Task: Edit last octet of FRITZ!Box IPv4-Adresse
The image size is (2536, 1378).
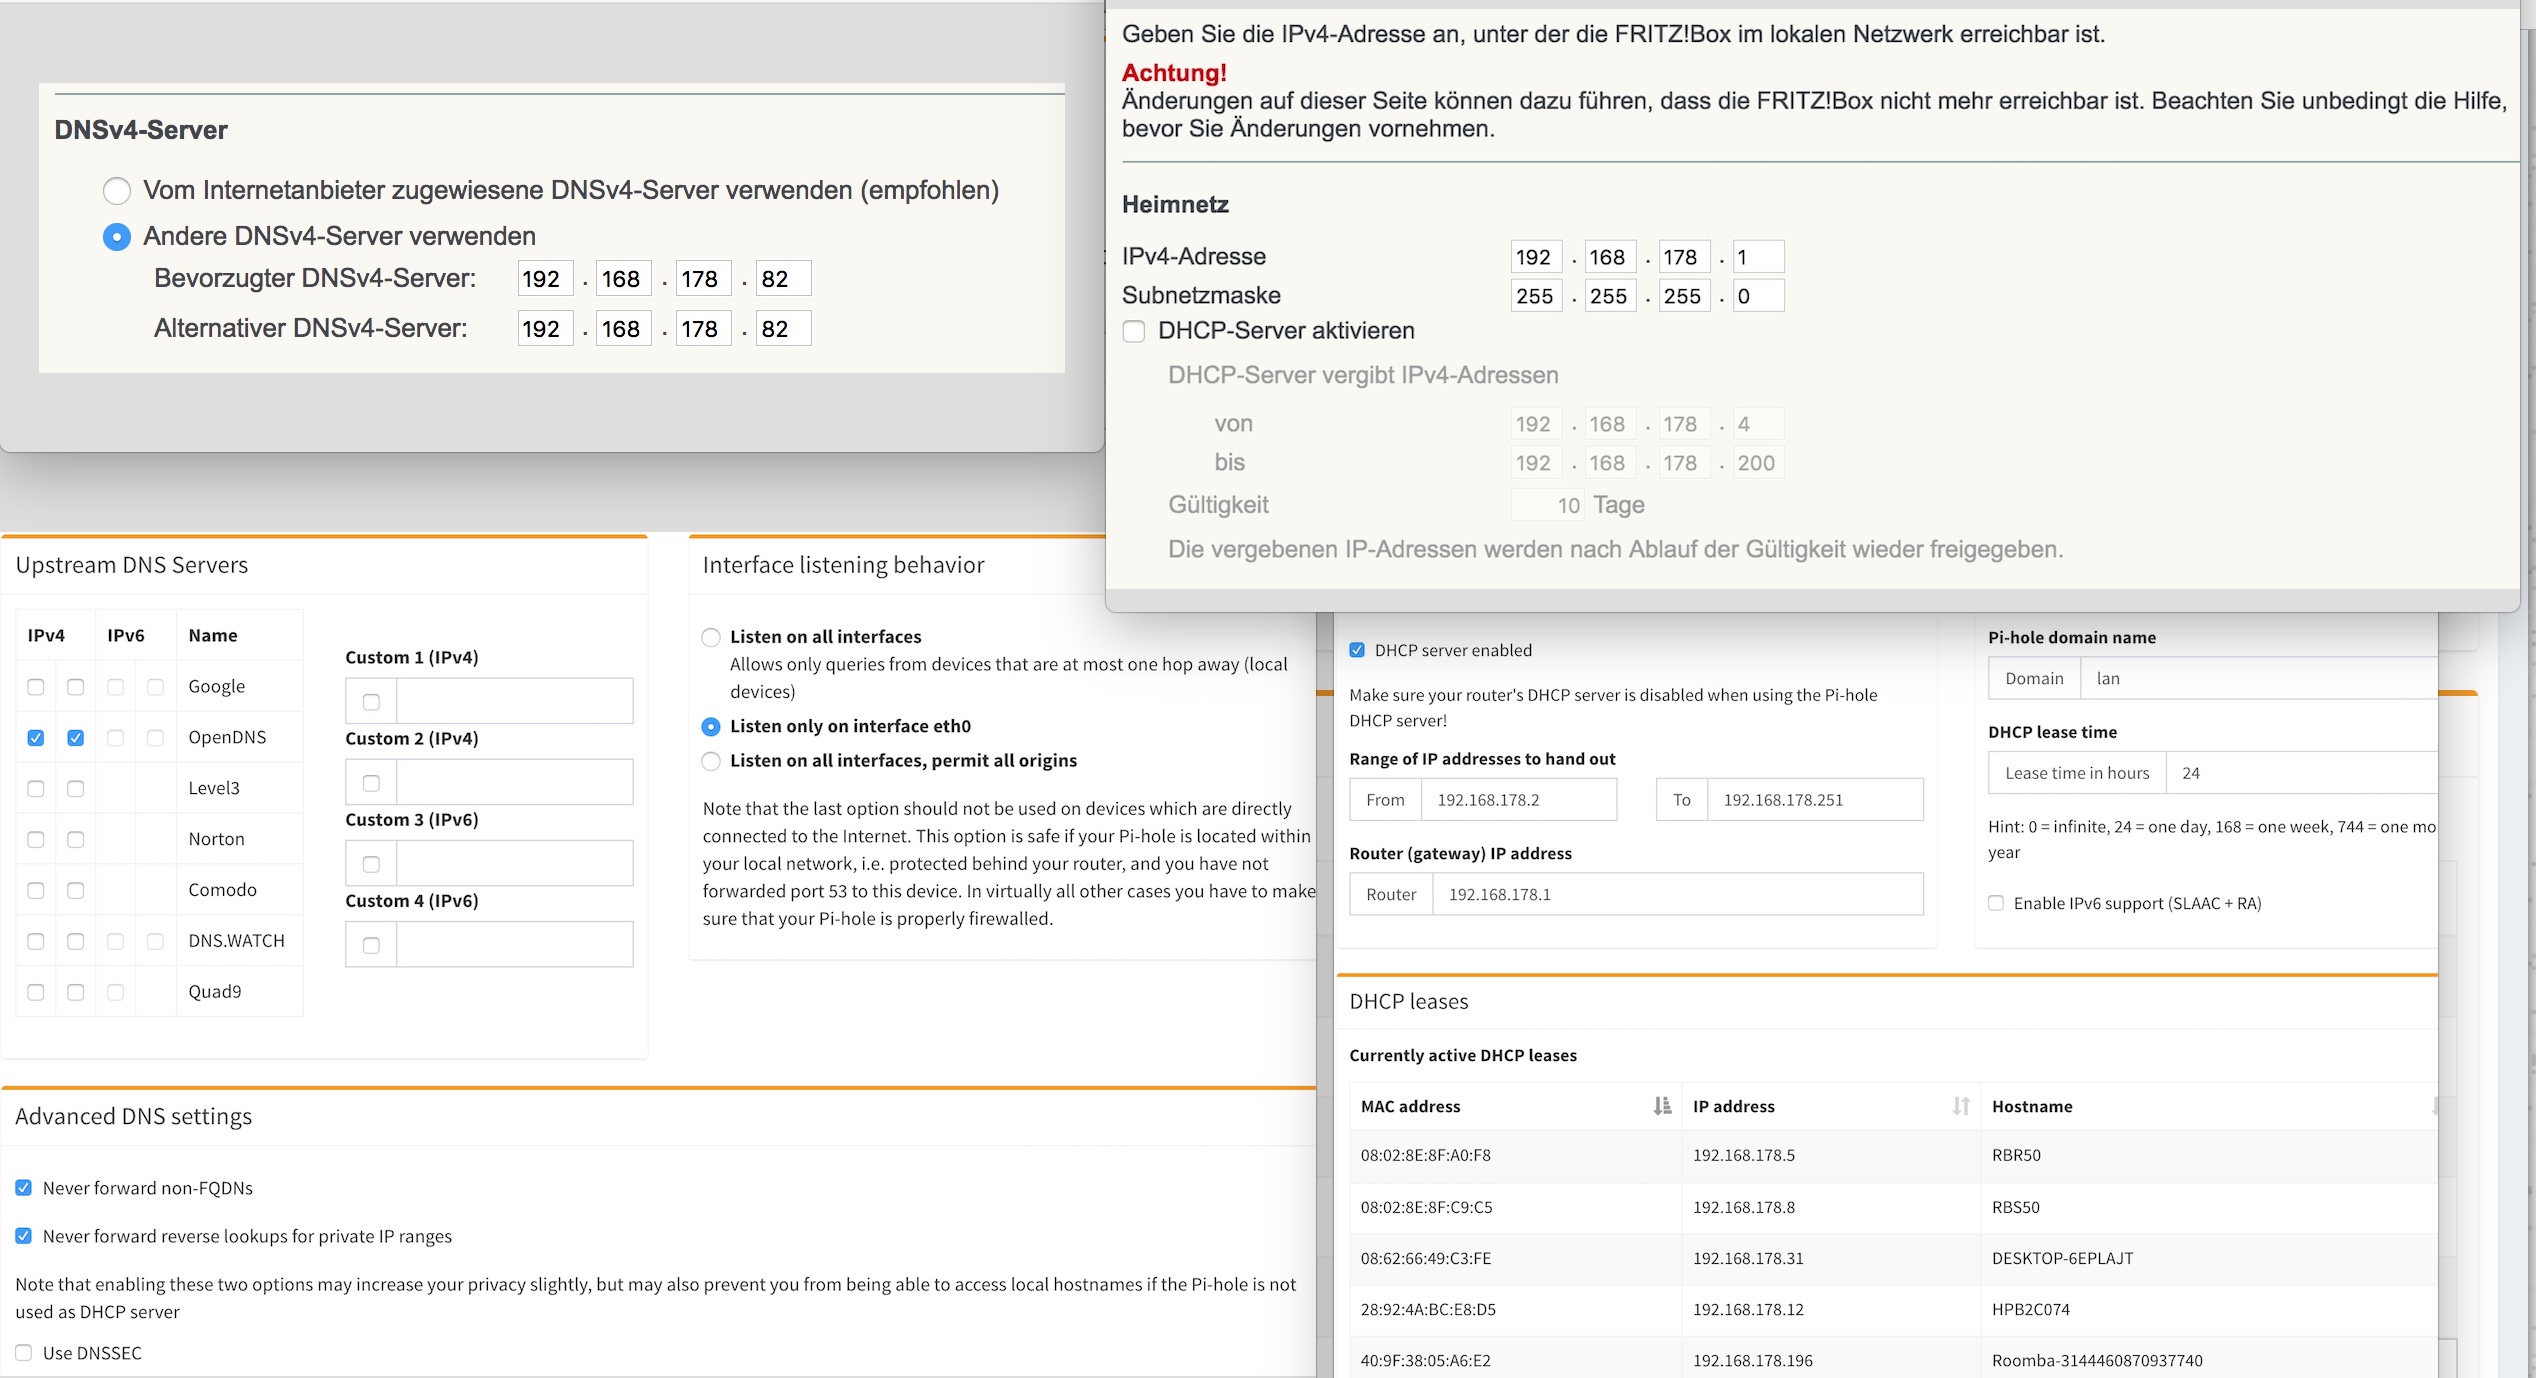Action: (x=1759, y=257)
